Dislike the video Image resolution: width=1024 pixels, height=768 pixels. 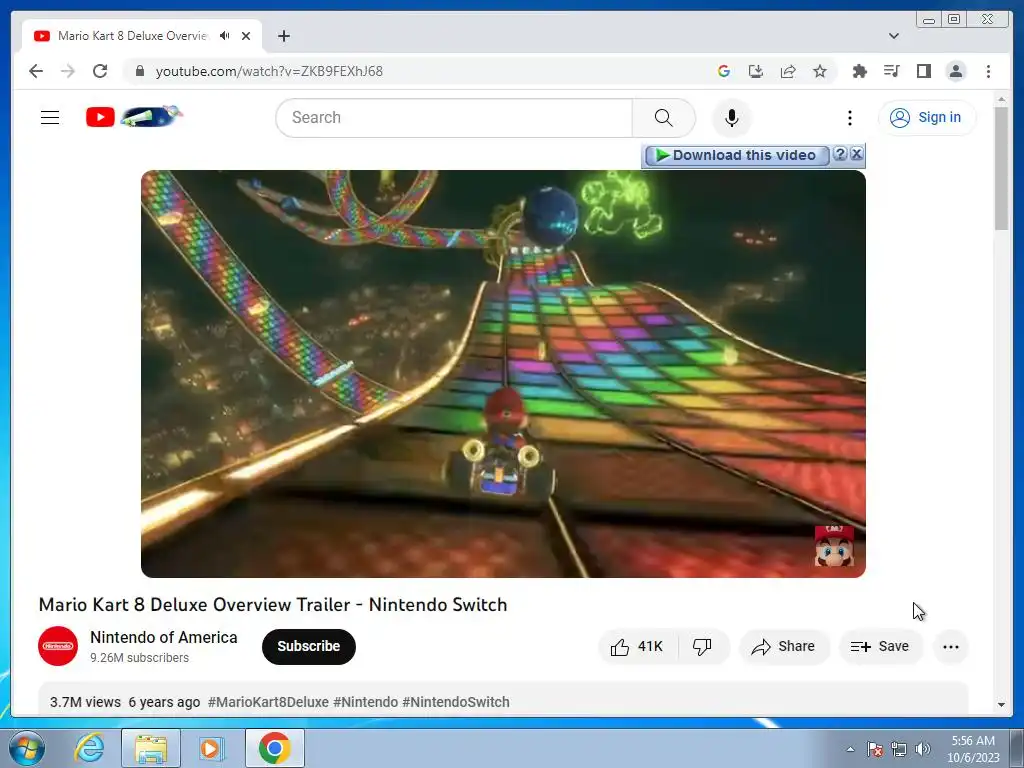coord(703,647)
